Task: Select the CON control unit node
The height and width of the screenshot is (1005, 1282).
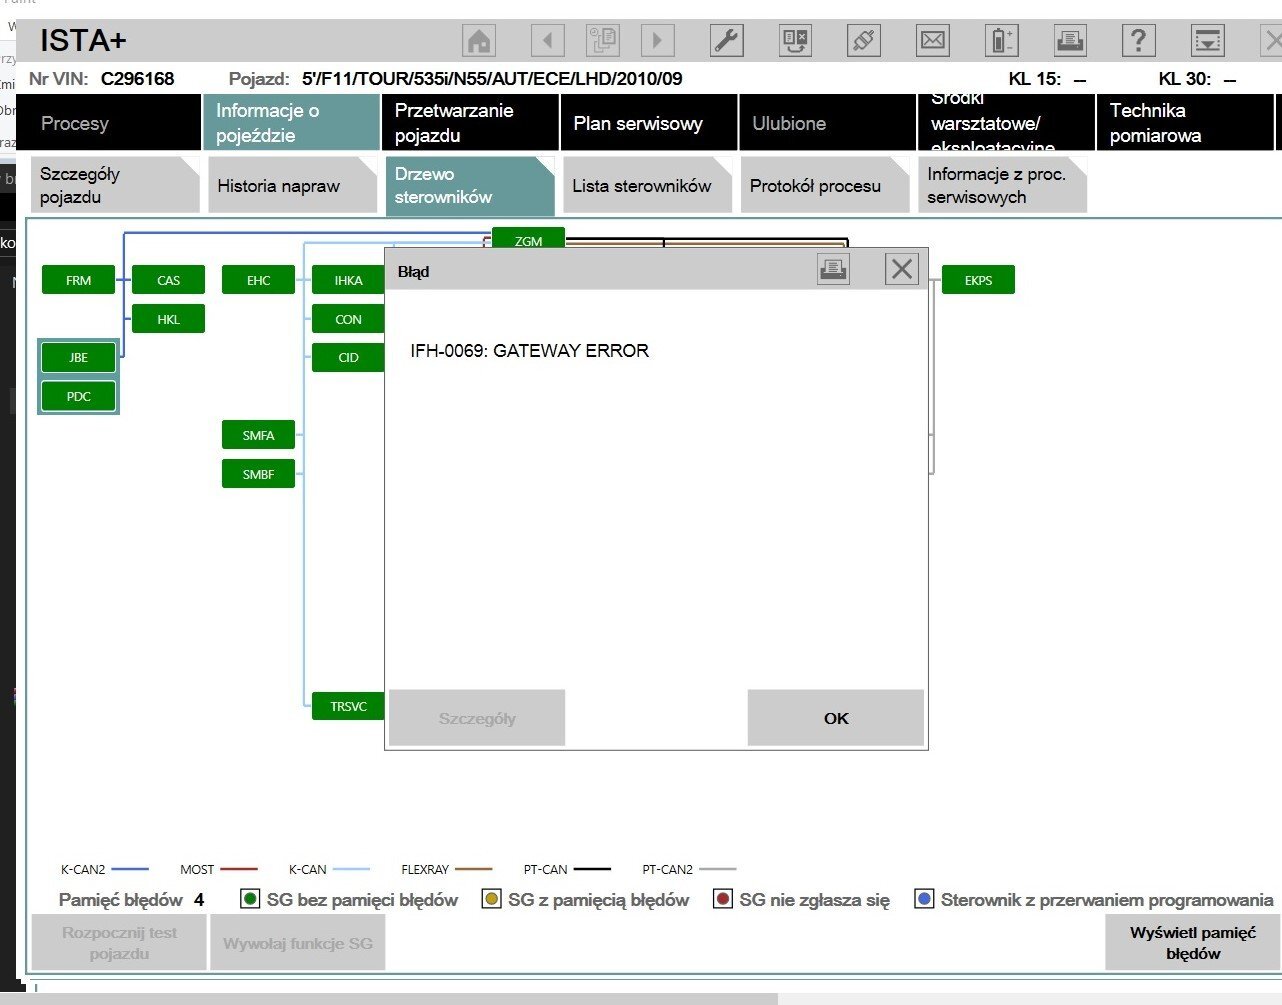Action: tap(348, 319)
